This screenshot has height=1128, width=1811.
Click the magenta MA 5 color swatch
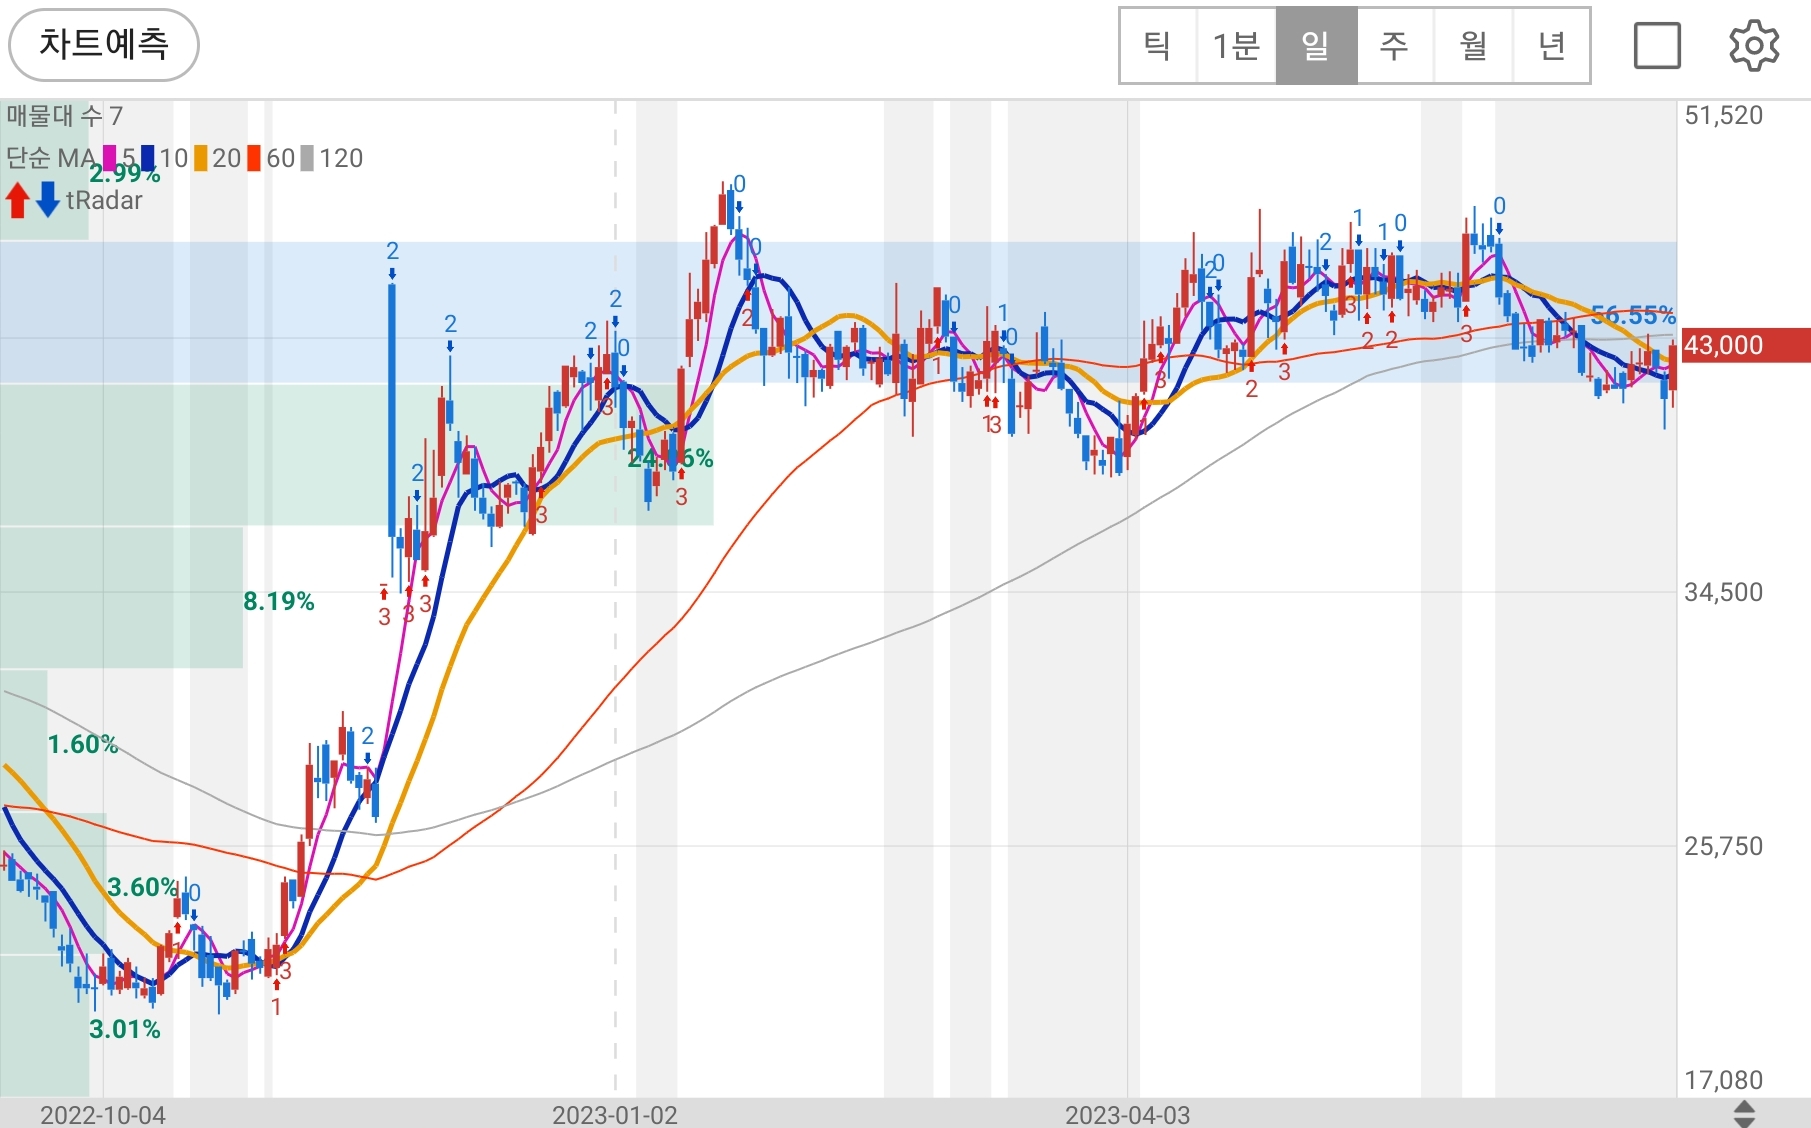tap(110, 158)
